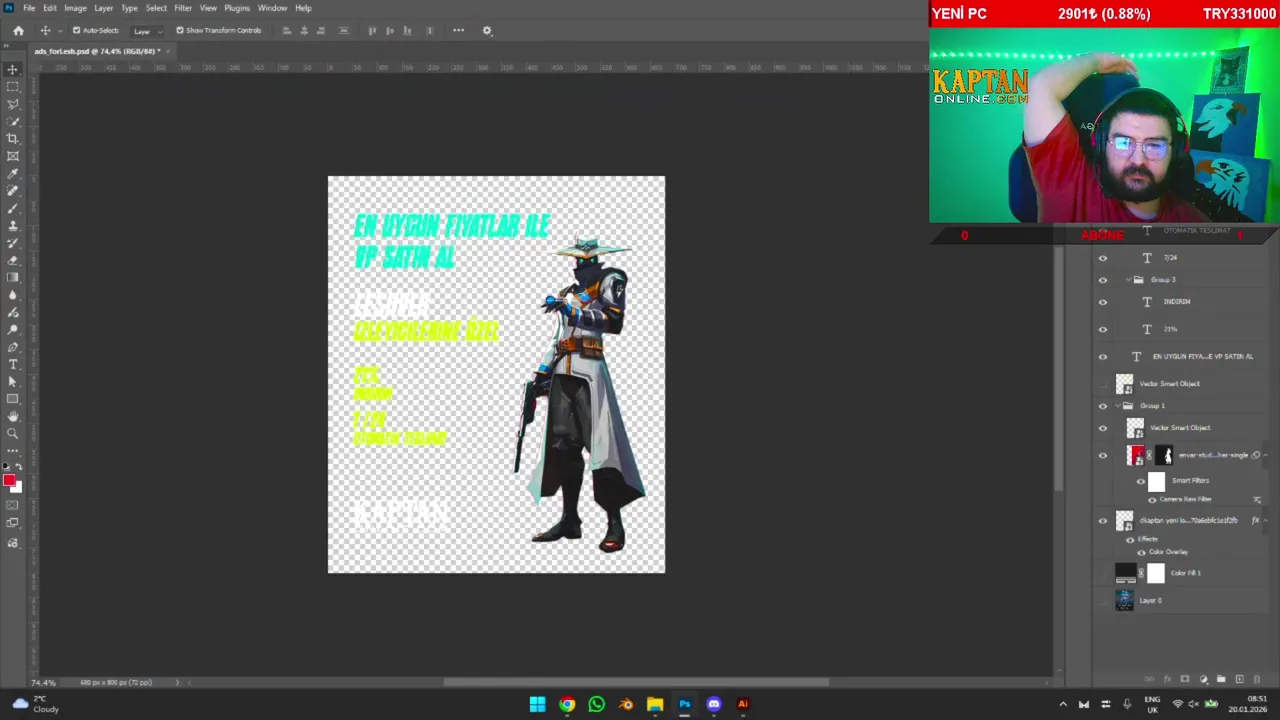
Task: Select the Rectangle shape tool
Action: 13,399
